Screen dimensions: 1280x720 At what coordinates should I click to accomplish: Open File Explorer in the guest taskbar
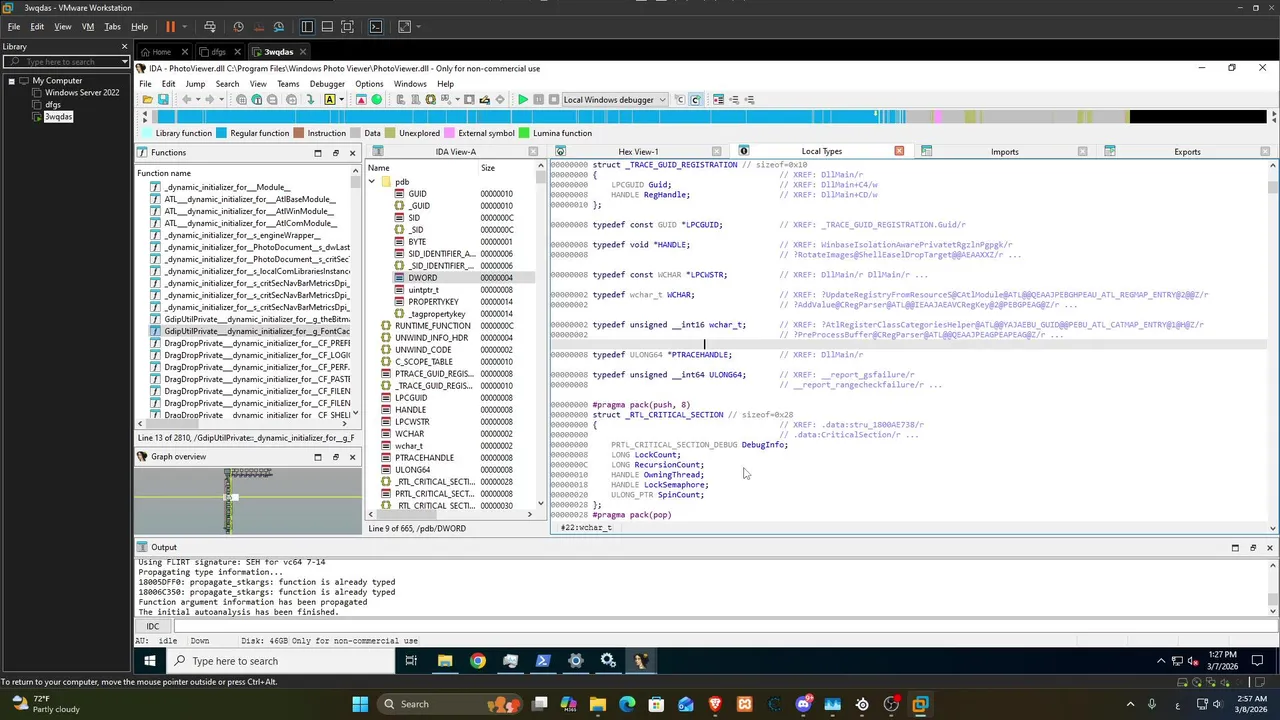click(445, 661)
